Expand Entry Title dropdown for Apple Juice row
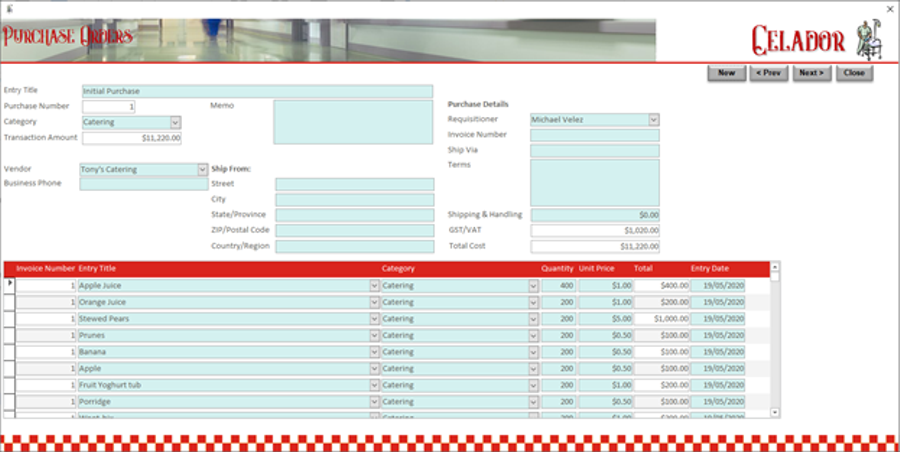Viewport: 900px width, 452px height. (374, 285)
